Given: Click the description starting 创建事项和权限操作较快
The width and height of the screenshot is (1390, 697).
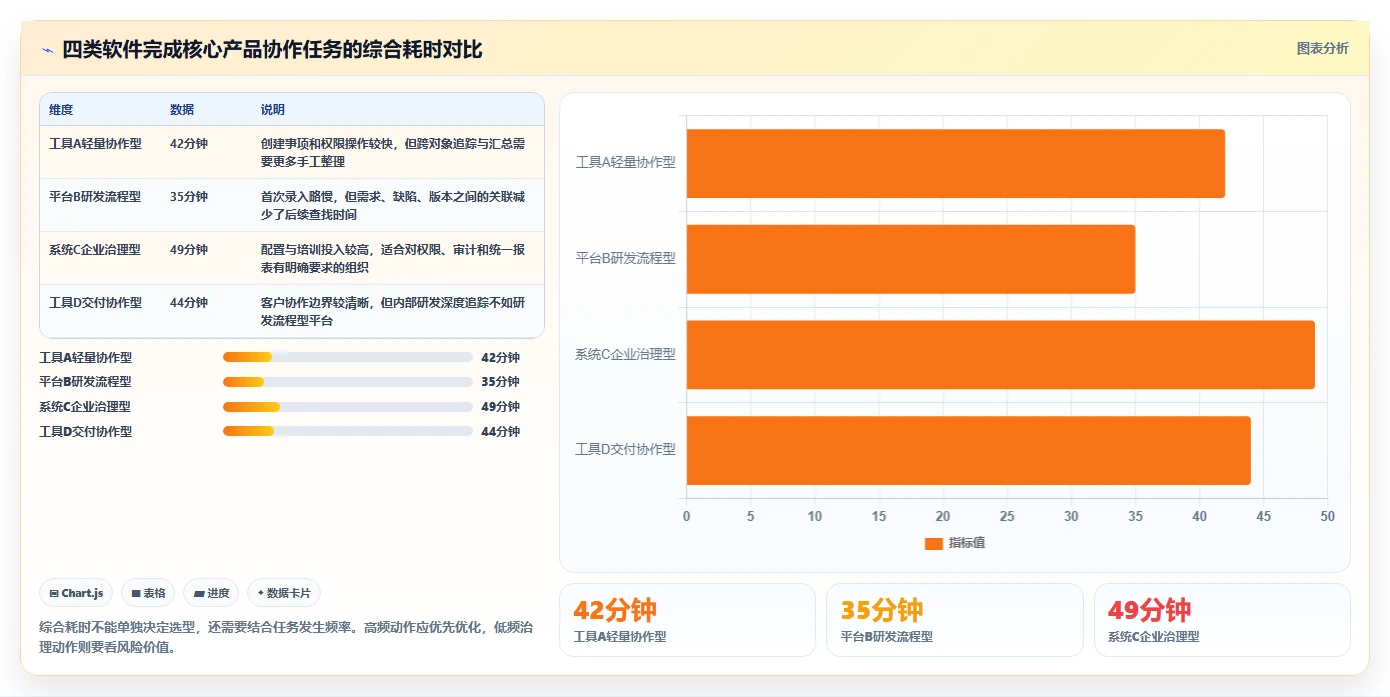Looking at the screenshot, I should pyautogui.click(x=393, y=152).
